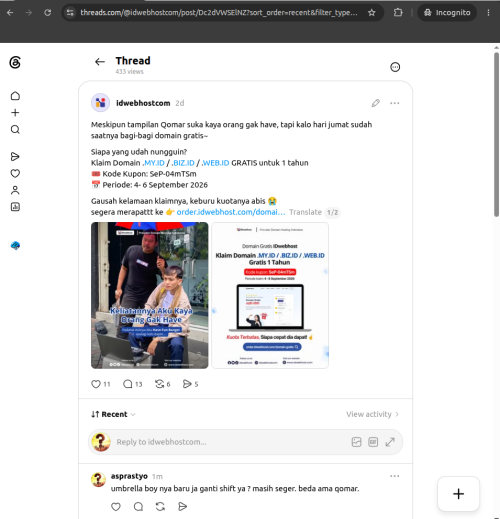Reply to asprastyo's comment
500x519 pixels.
pyautogui.click(x=138, y=507)
